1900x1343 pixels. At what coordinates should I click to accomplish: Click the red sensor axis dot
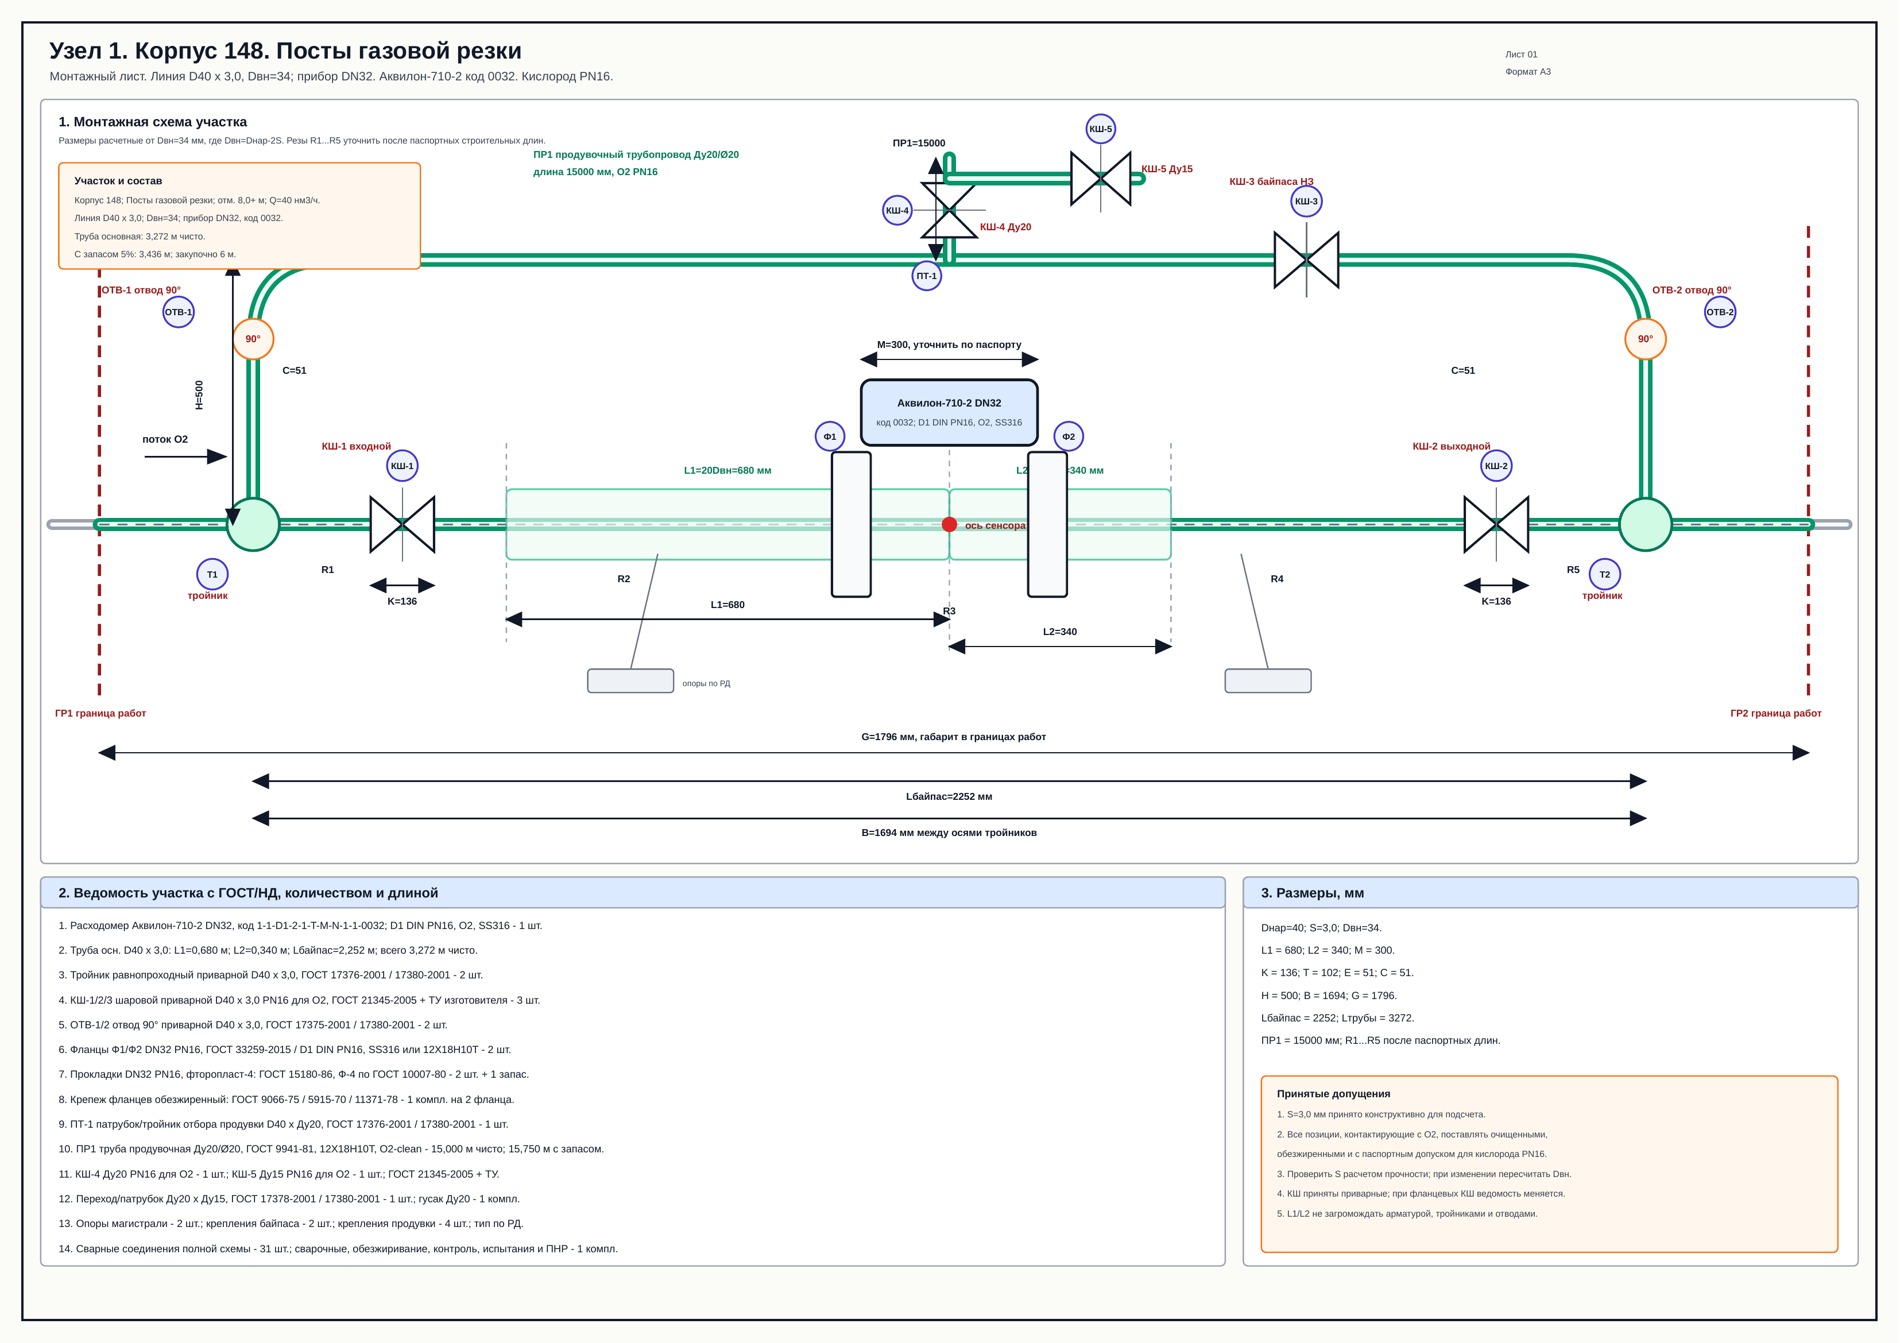click(949, 524)
